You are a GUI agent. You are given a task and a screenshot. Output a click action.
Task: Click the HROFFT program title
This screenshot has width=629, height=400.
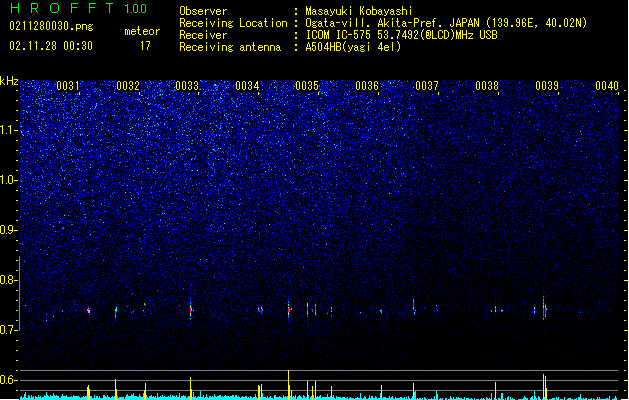[62, 8]
